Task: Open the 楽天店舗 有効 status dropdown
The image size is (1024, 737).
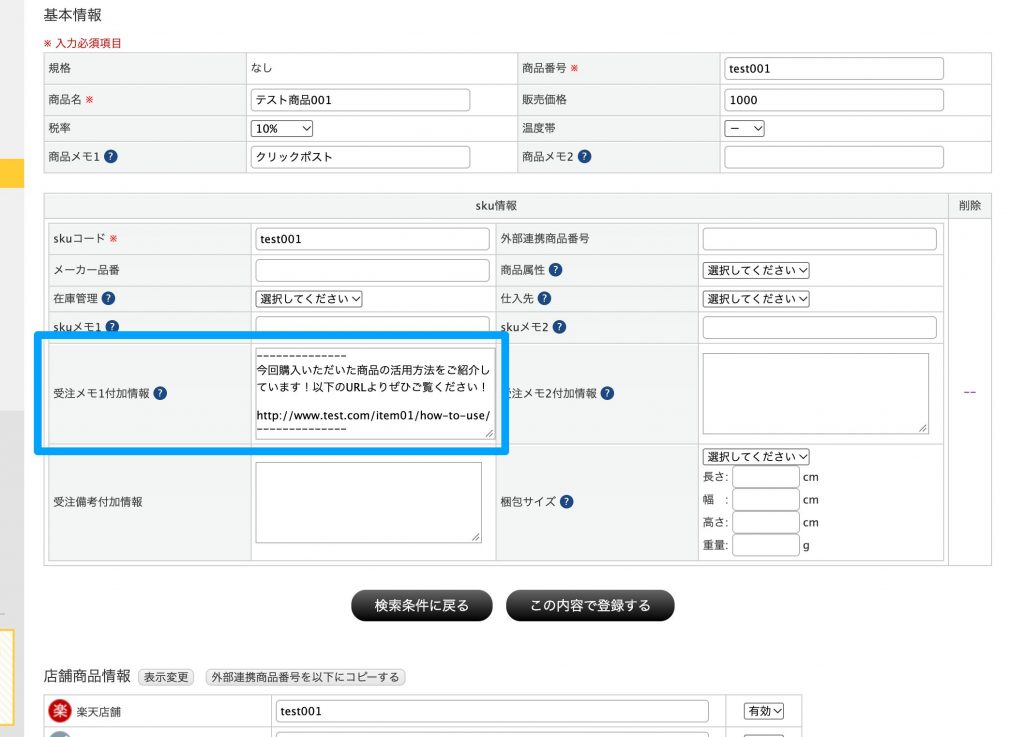Action: click(x=763, y=711)
